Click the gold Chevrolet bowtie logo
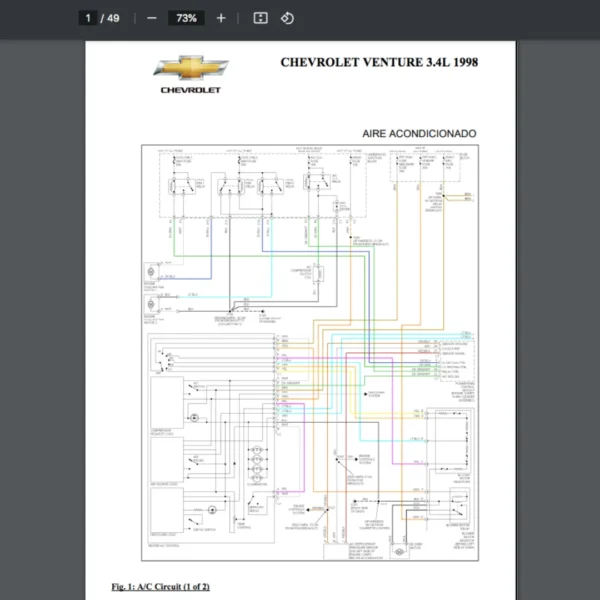The image size is (600, 600). pos(191,68)
